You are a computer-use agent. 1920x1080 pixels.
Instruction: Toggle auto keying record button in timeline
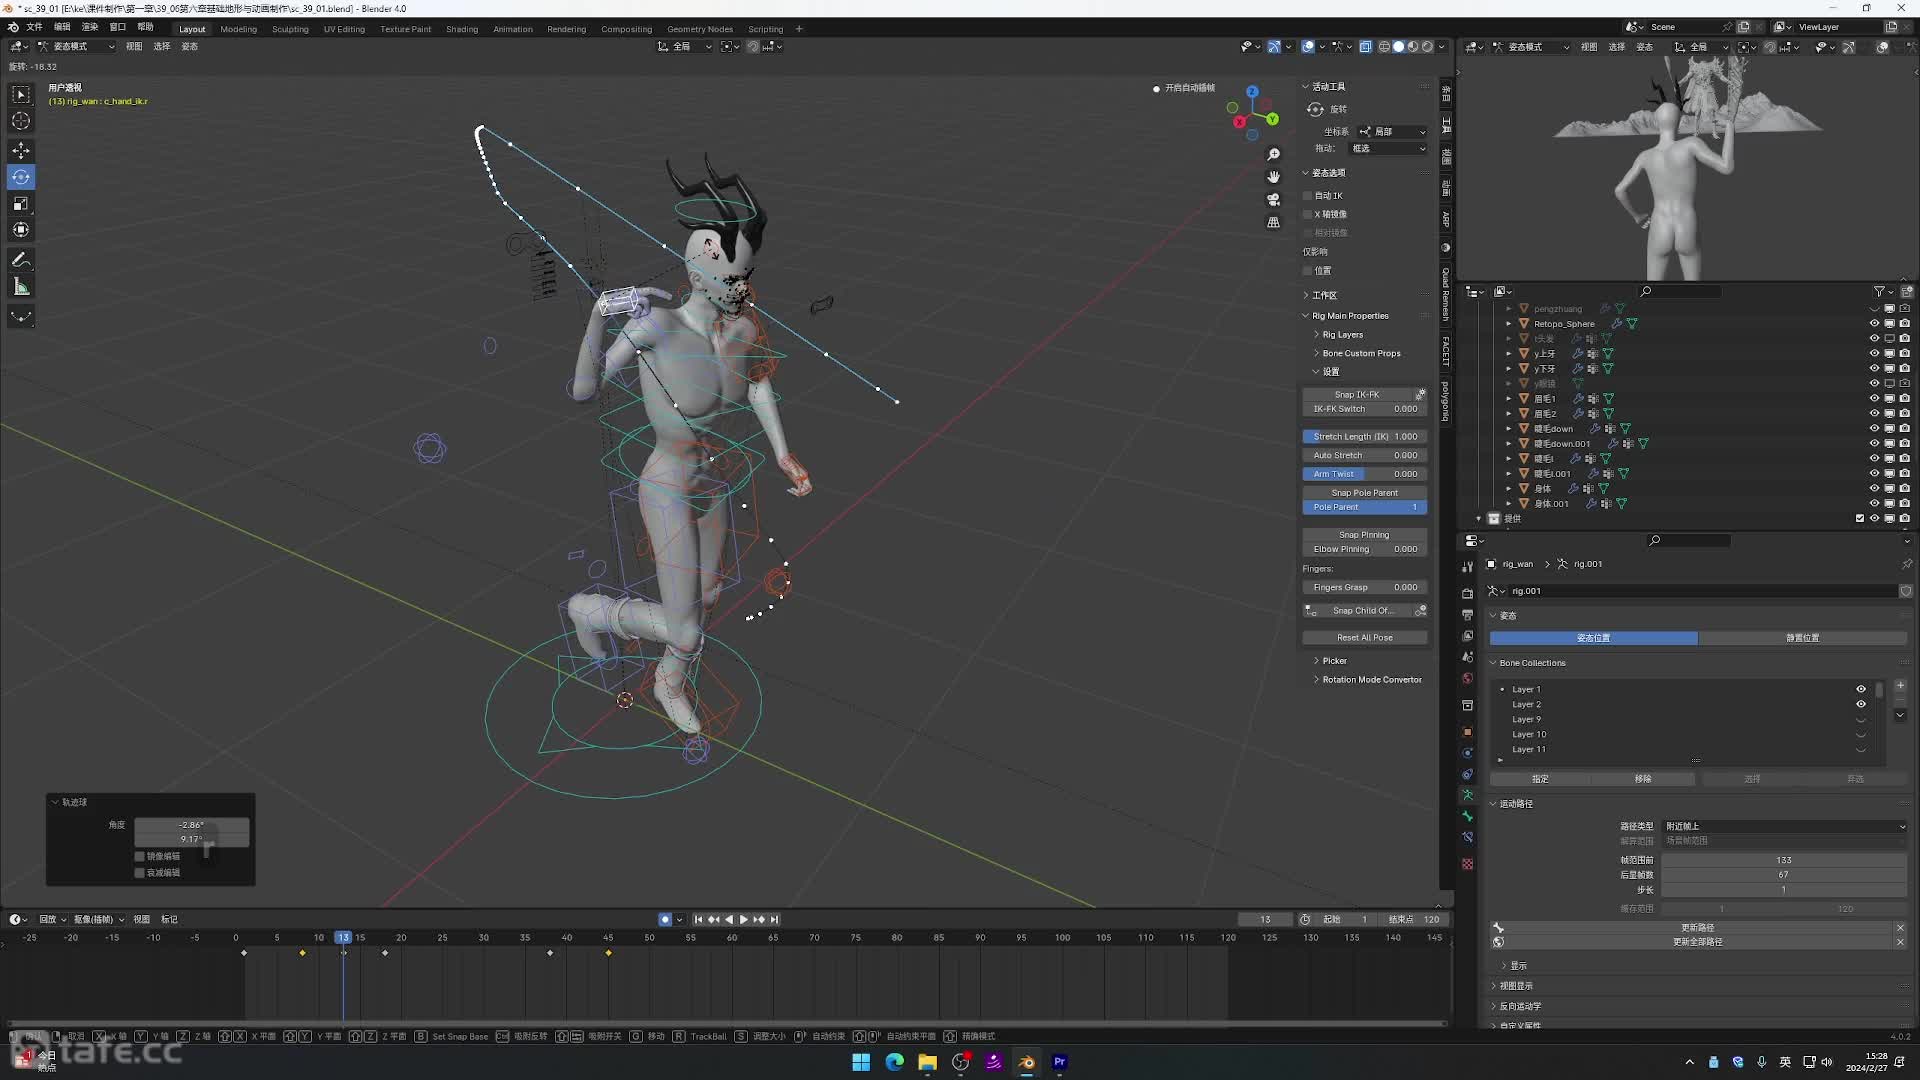(x=665, y=919)
